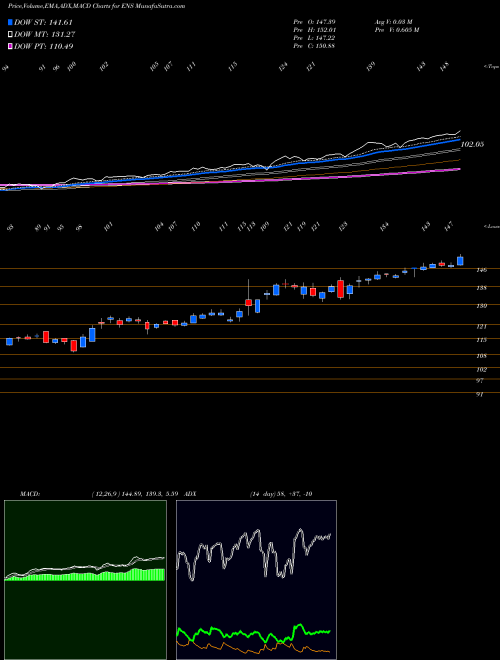Click the white DOW MT legend swatch
Image resolution: width=500 pixels, height=660 pixels.
point(10,35)
